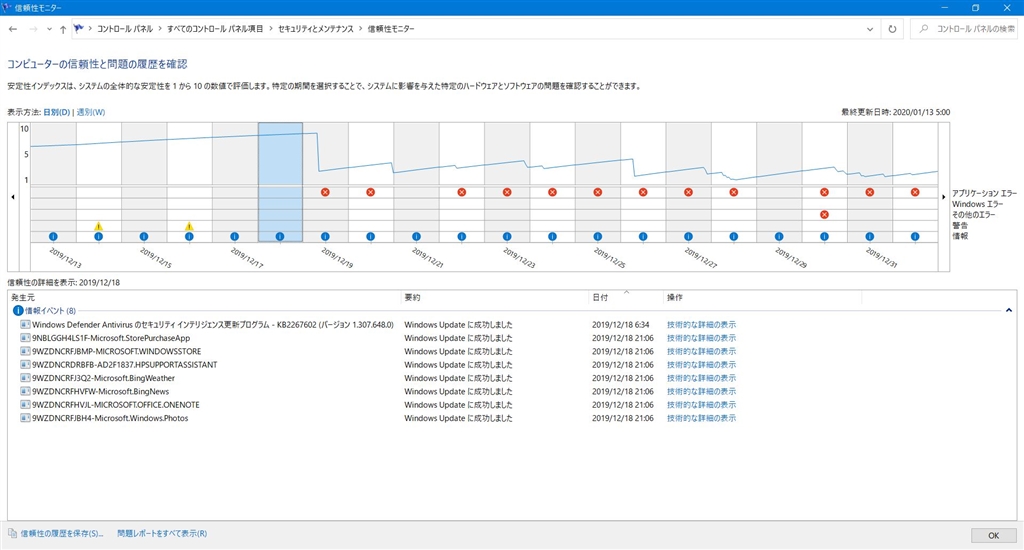The width and height of the screenshot is (1024, 550).
Task: Select the 9WZDNCRFHVFW-Microsoft.BingNews row text
Action: coord(101,391)
